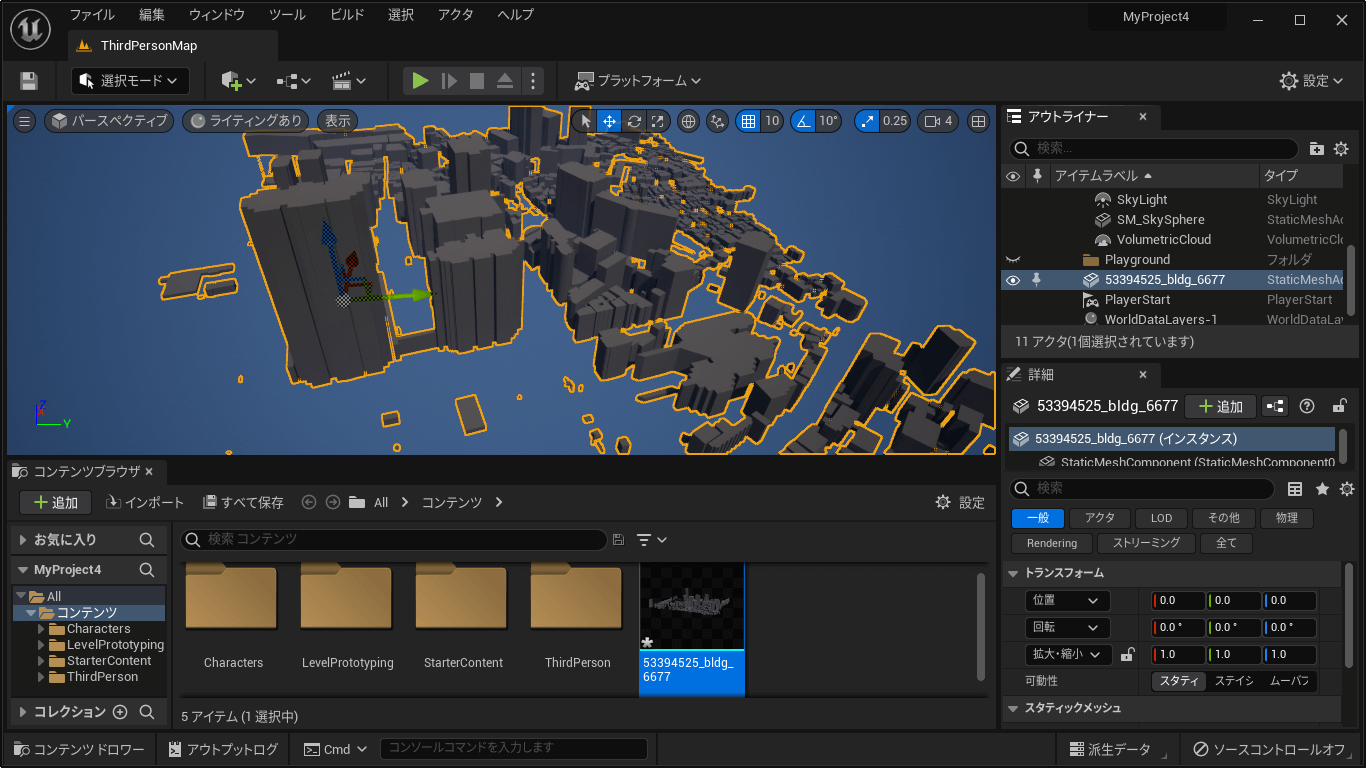Start Play in Editor with green arrow
This screenshot has height=768, width=1366.
coord(421,81)
